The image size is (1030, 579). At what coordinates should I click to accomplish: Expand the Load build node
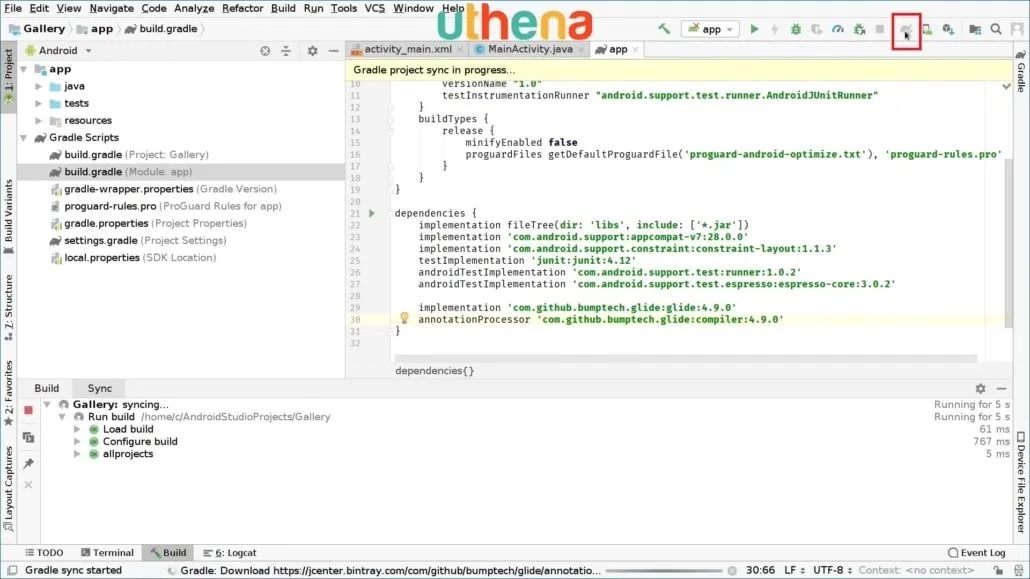[x=78, y=429]
